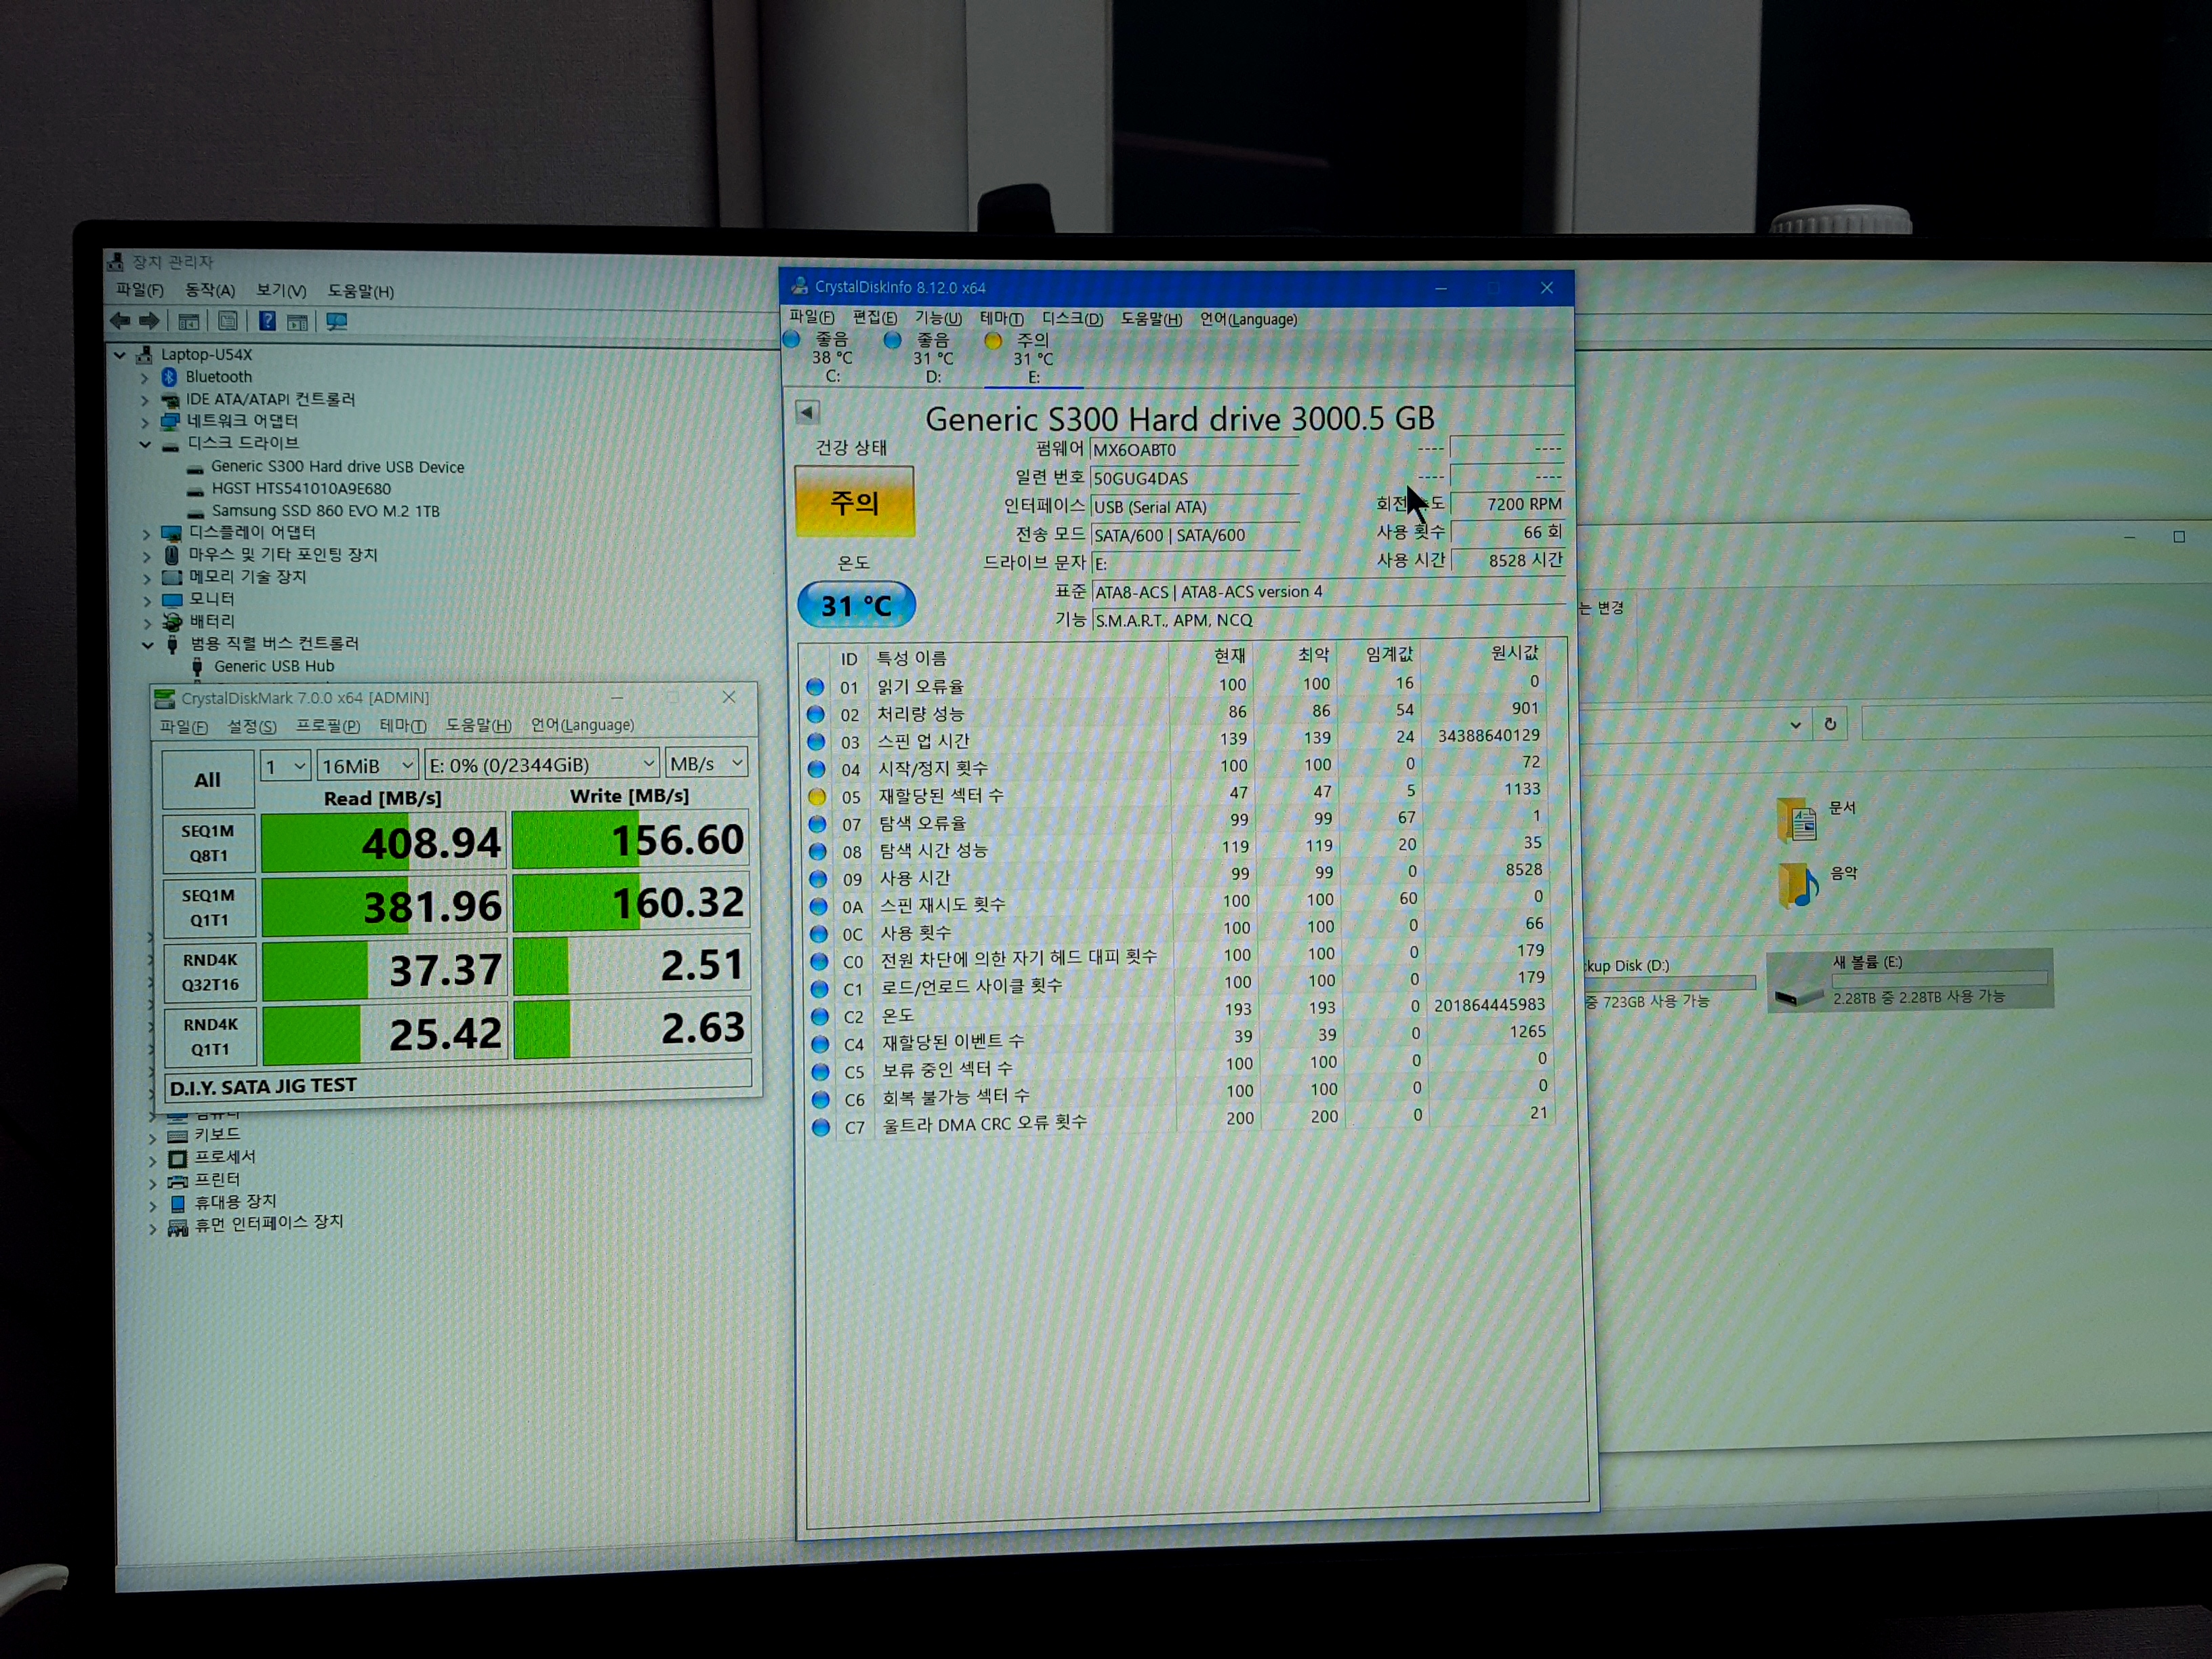Image resolution: width=2212 pixels, height=1659 pixels.
Task: Select Bluetooth device category icon
Action: (169, 377)
